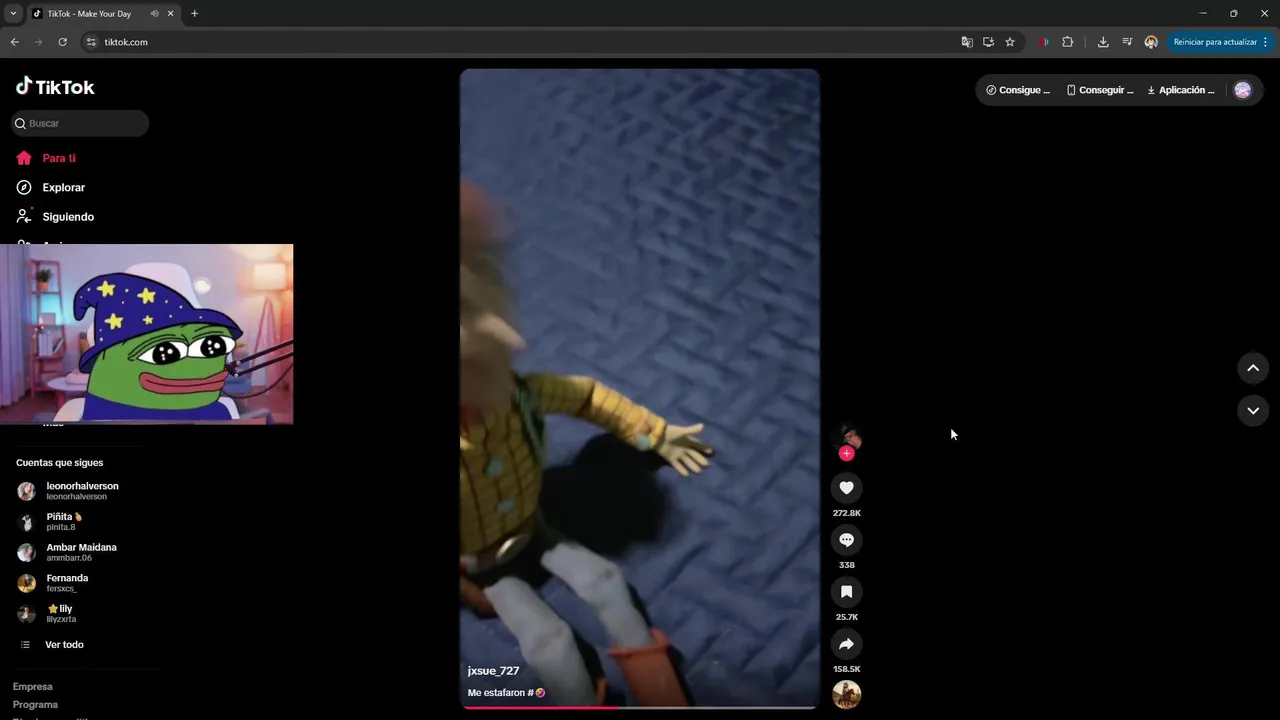Open the media controls icon
The height and width of the screenshot is (720, 1280).
1127,42
